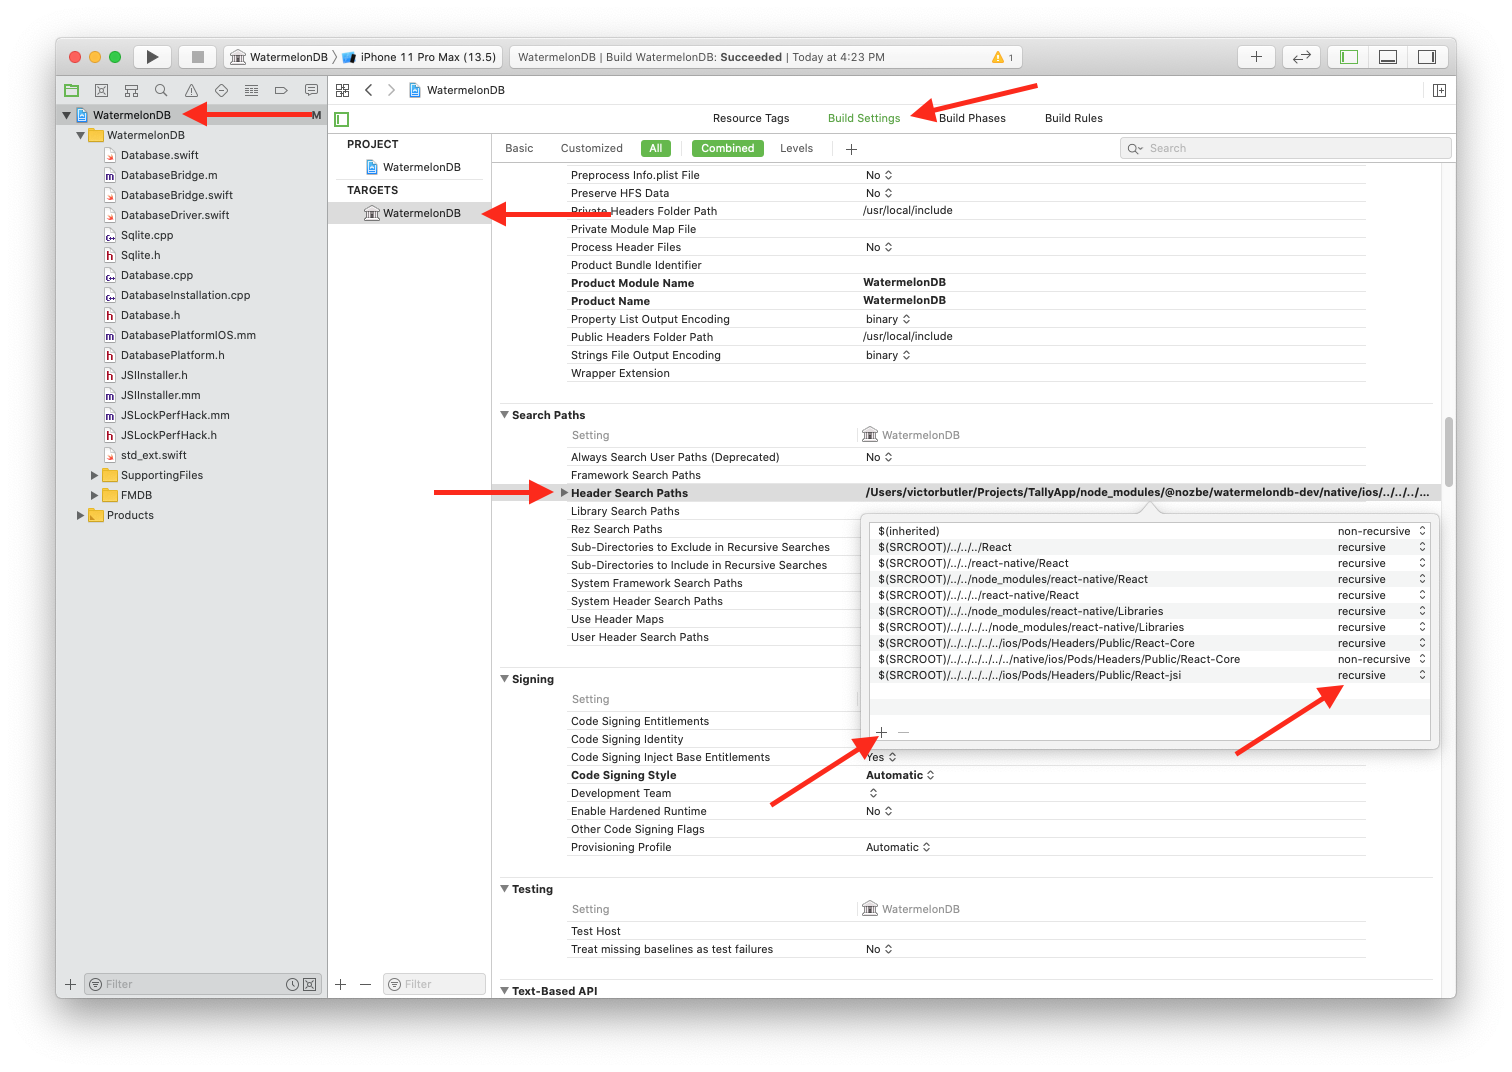This screenshot has height=1072, width=1512.
Task: Select the All settings filter
Action: click(x=656, y=148)
